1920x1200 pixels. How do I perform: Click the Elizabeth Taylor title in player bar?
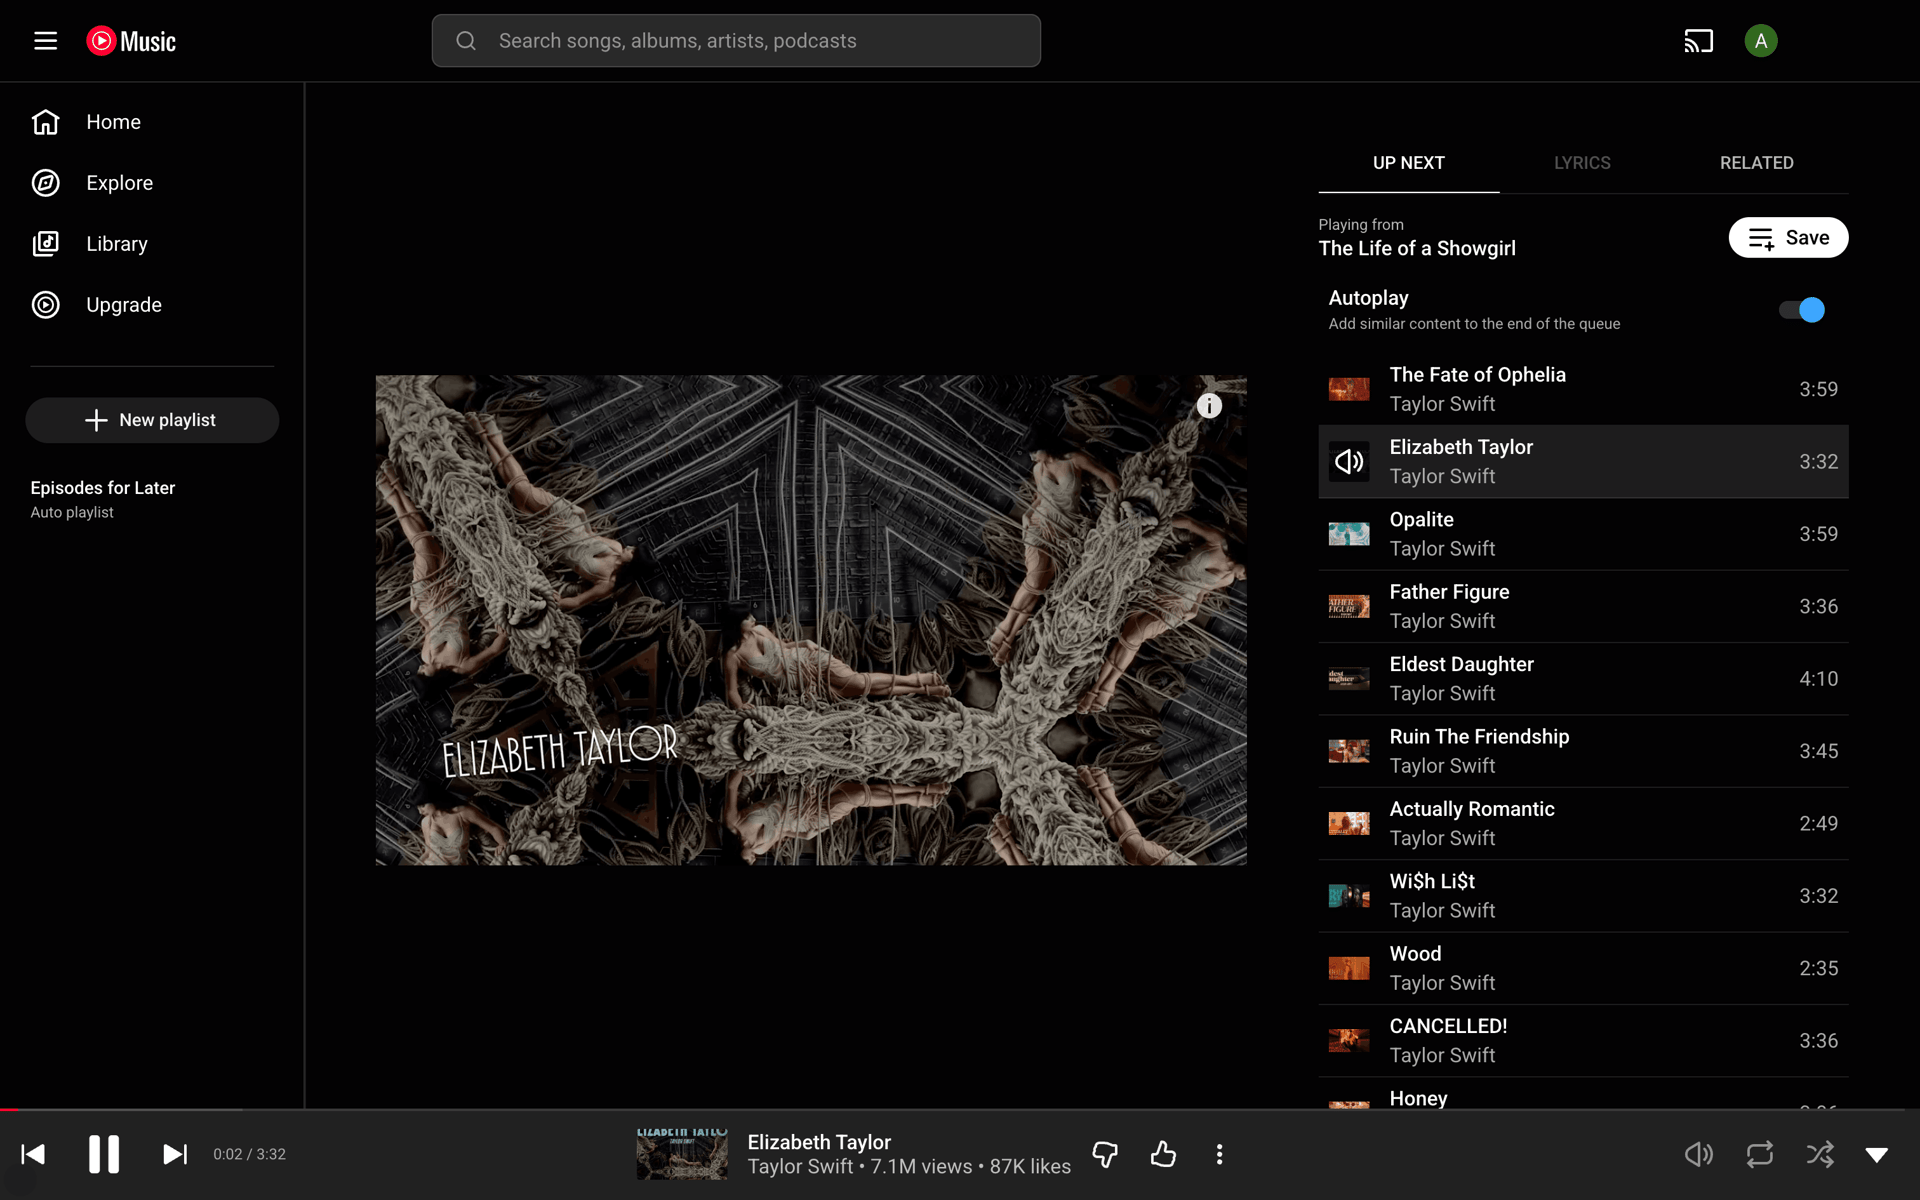[819, 1142]
